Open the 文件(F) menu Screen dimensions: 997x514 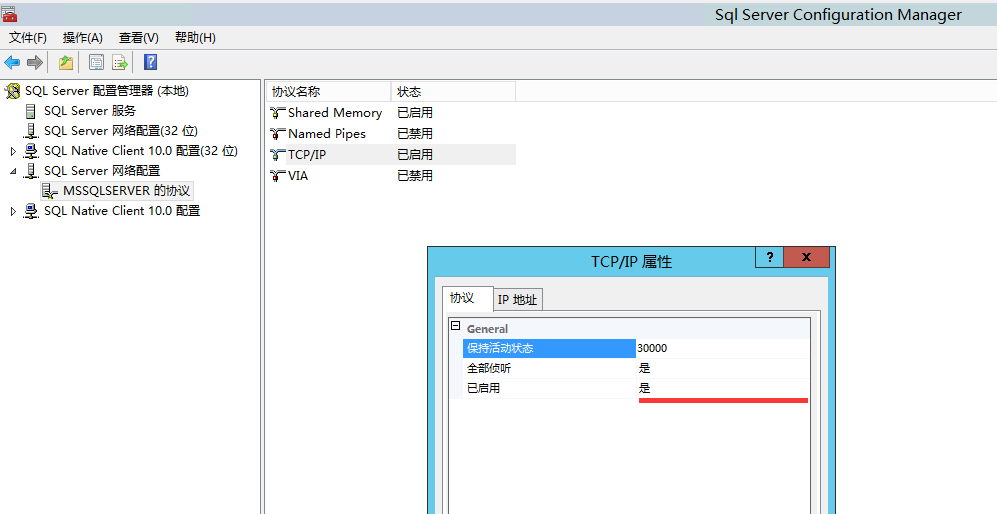tap(28, 38)
